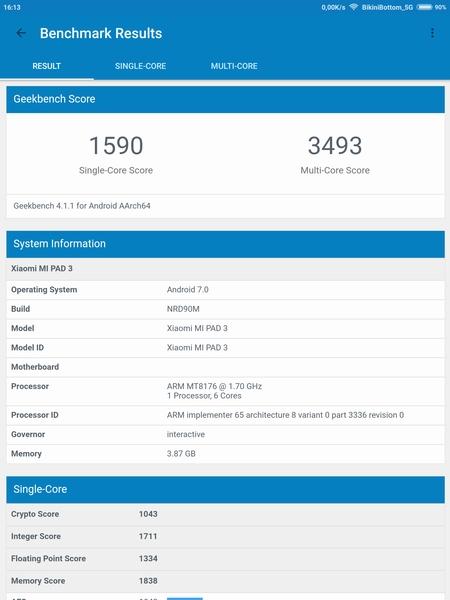The height and width of the screenshot is (600, 450).
Task: Tap the Xiaomi MI PAD 3 device heading
Action: tap(42, 268)
